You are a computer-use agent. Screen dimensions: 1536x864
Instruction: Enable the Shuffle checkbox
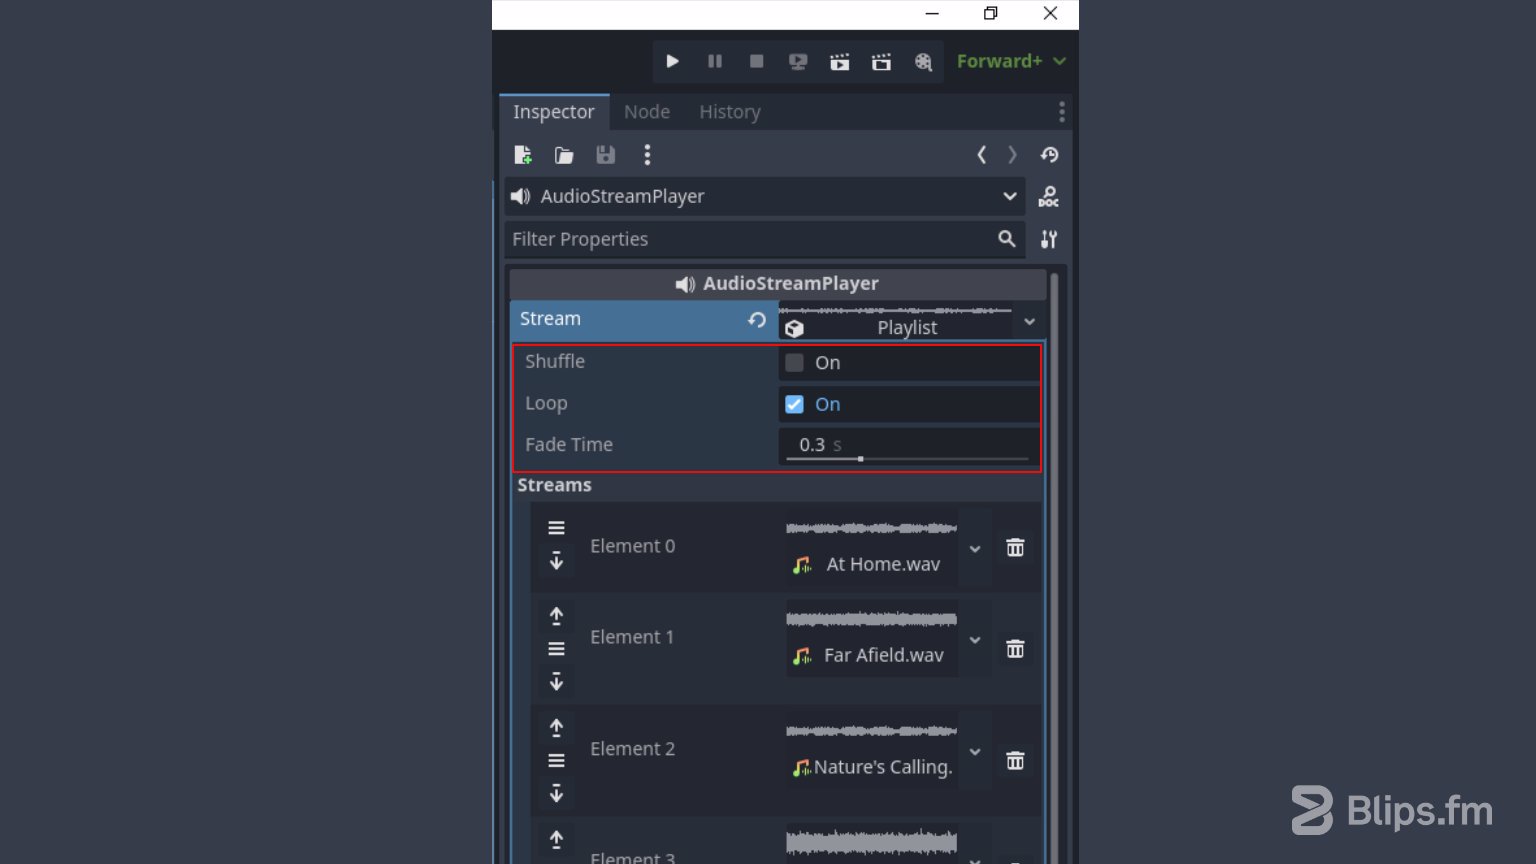click(794, 363)
